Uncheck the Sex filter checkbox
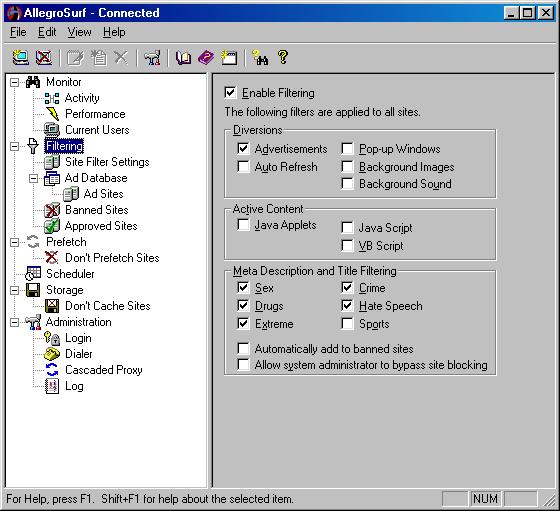The width and height of the screenshot is (560, 511). pos(243,288)
